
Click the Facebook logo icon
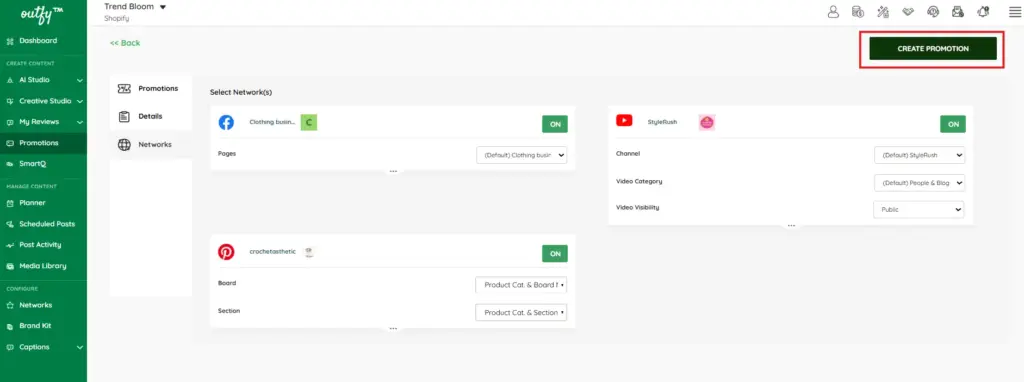coord(226,122)
